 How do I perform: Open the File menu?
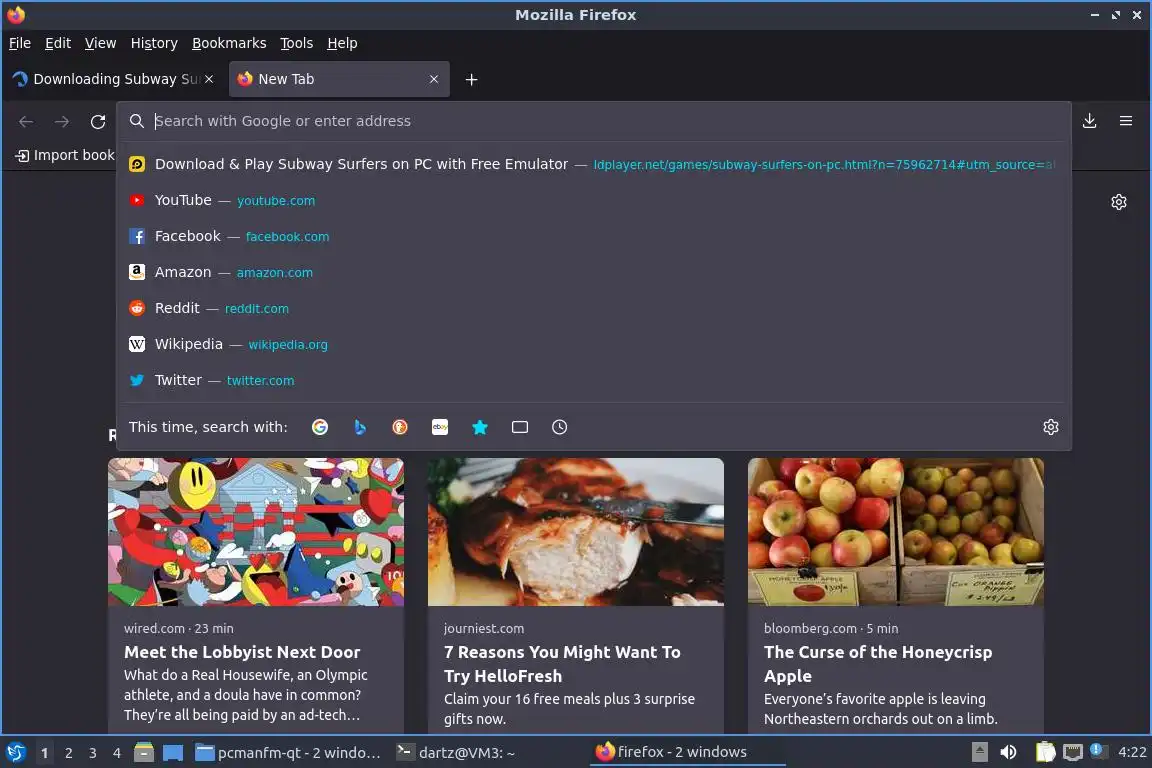point(20,43)
